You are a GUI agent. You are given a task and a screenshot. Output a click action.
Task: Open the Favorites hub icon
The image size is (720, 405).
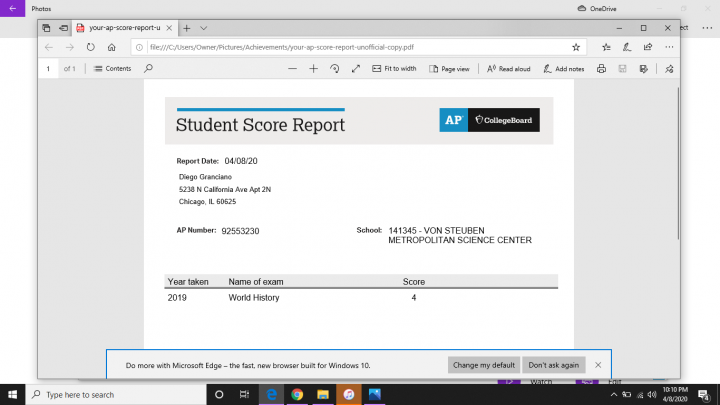click(x=606, y=47)
